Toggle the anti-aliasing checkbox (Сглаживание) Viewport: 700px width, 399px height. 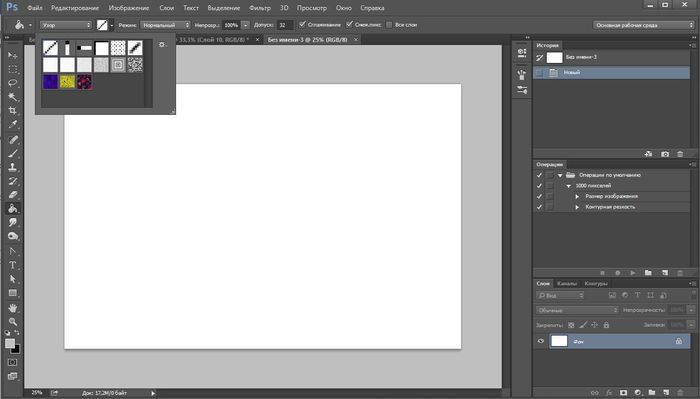(x=302, y=25)
